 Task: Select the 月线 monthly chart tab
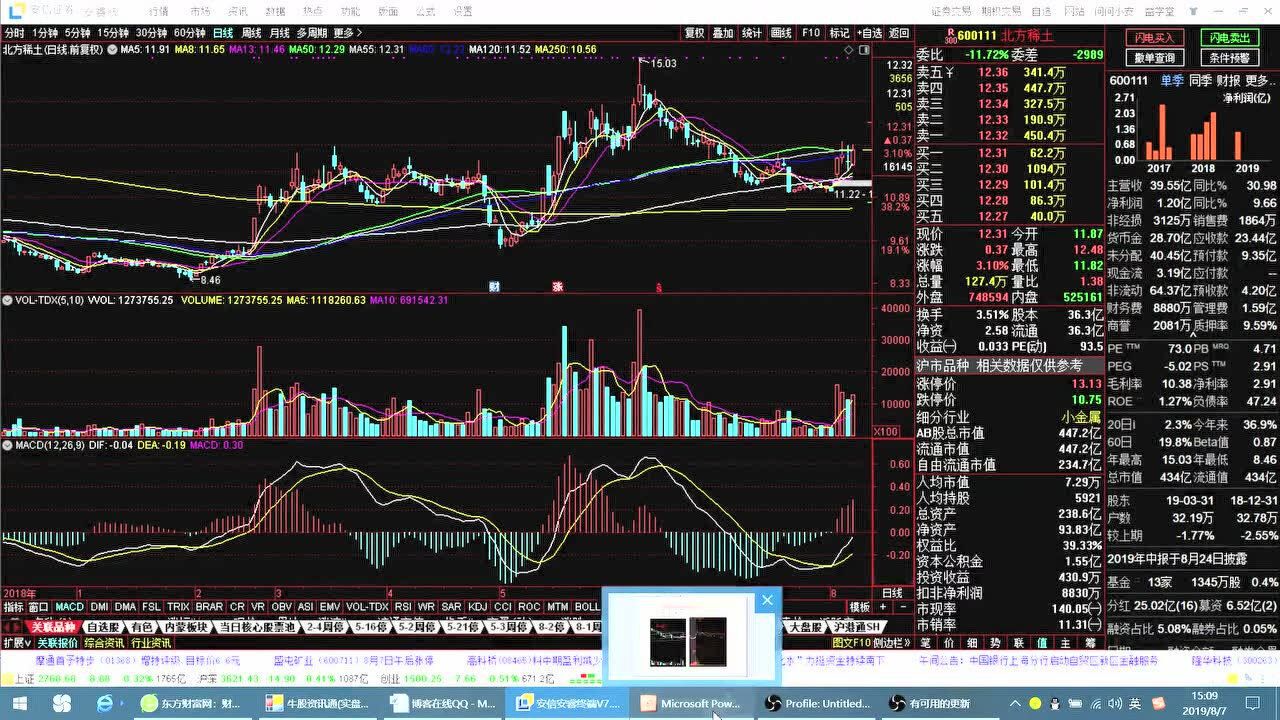click(x=279, y=33)
